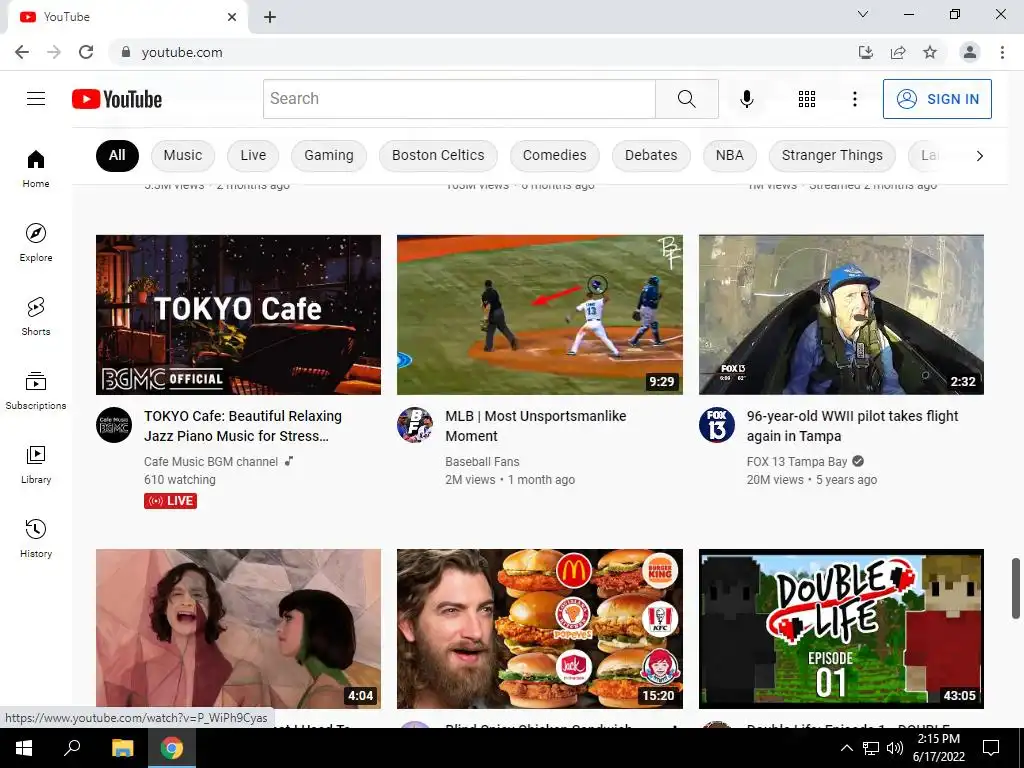Click the SIGN IN button
The height and width of the screenshot is (768, 1024).
coord(937,99)
